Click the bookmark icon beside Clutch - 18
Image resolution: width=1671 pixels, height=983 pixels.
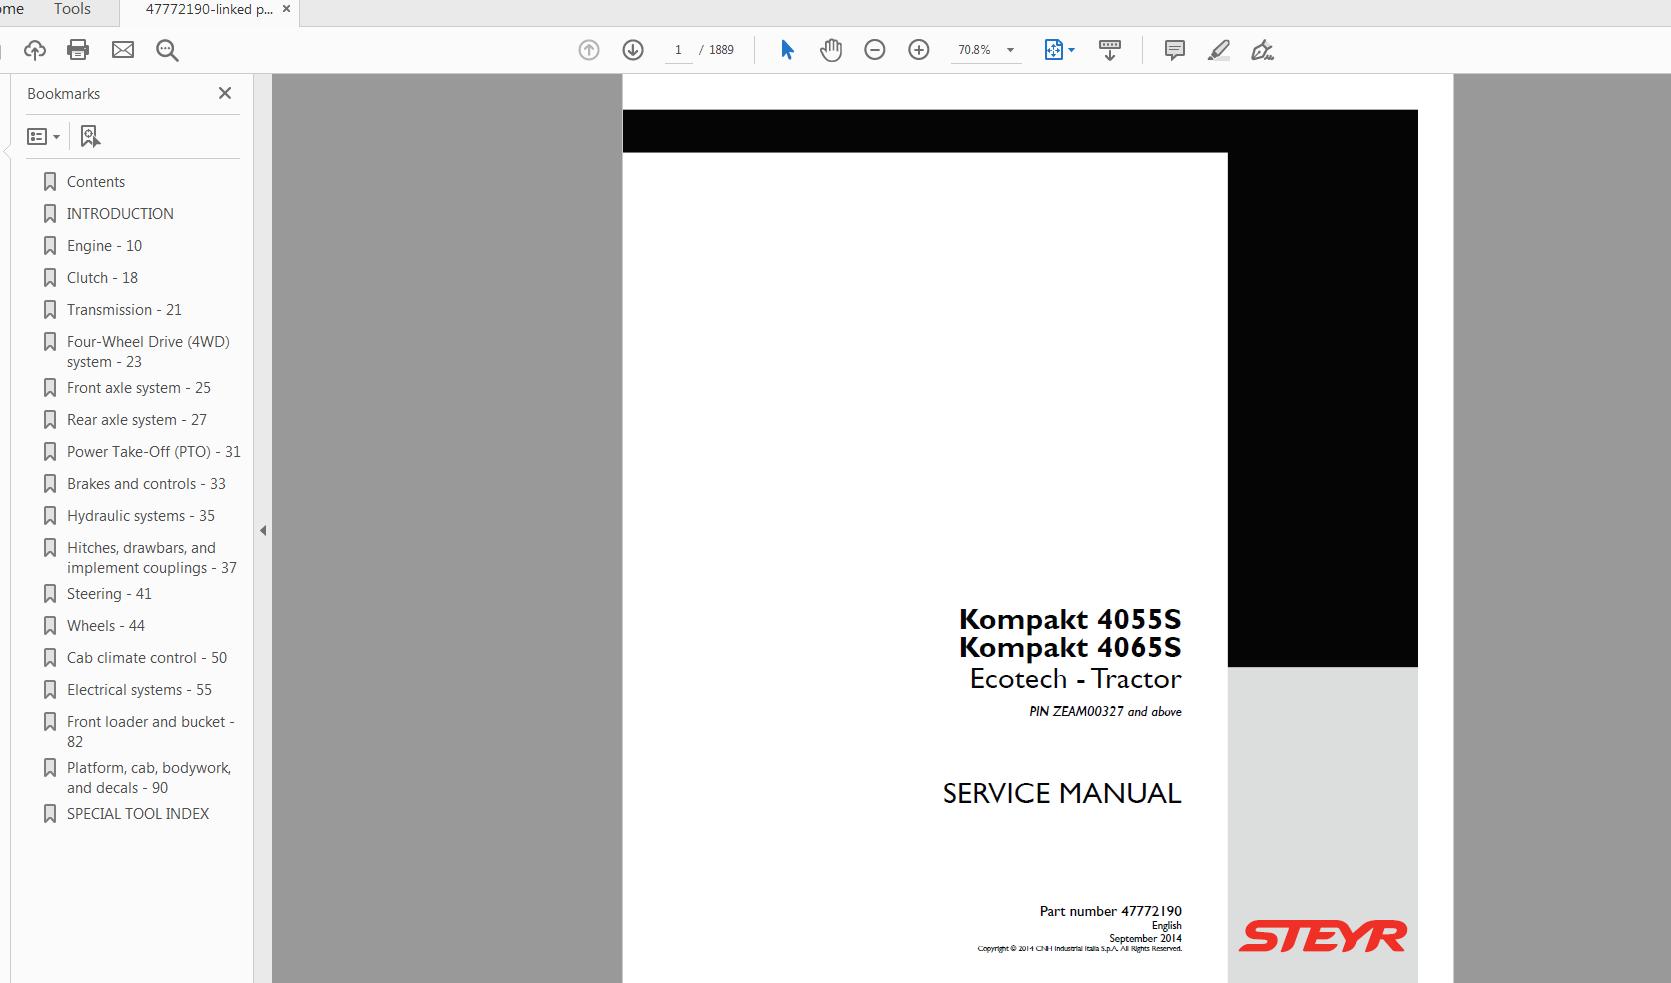pyautogui.click(x=50, y=278)
